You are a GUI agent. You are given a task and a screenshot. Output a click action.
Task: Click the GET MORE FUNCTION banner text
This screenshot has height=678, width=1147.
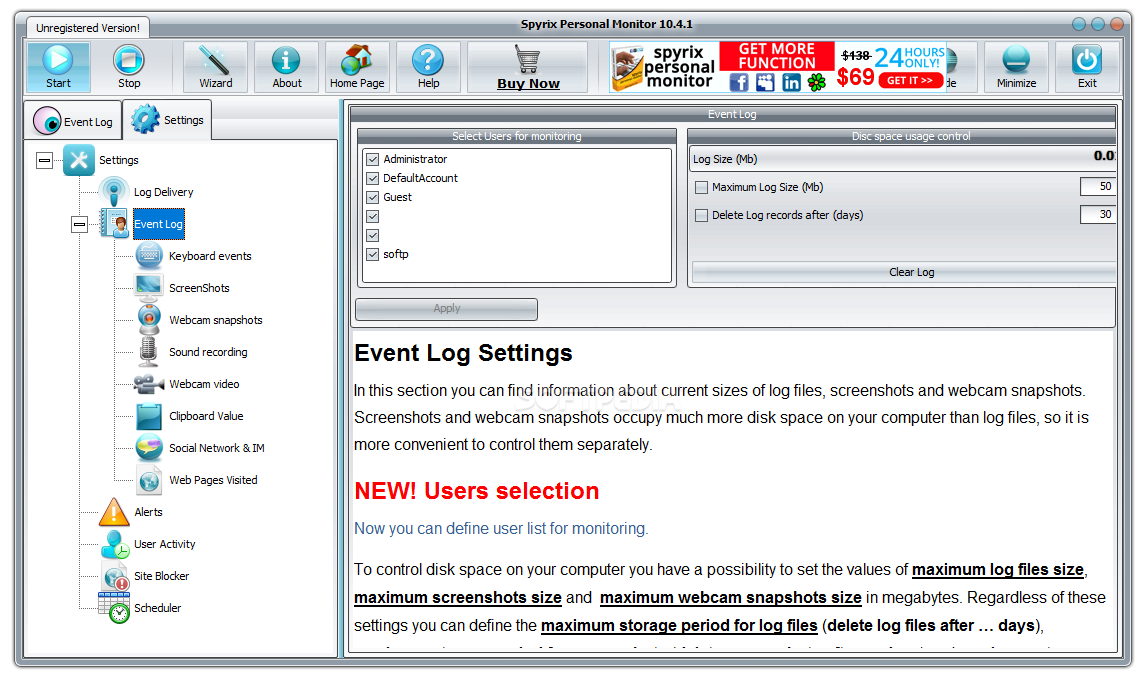(777, 56)
